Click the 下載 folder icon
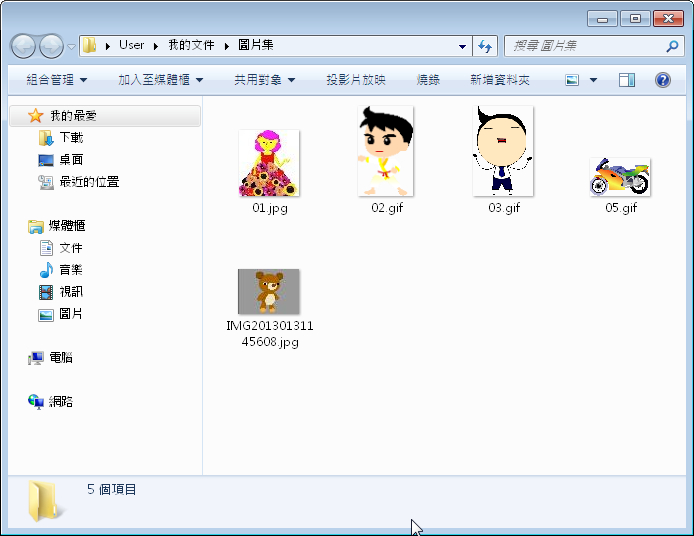 [x=46, y=138]
